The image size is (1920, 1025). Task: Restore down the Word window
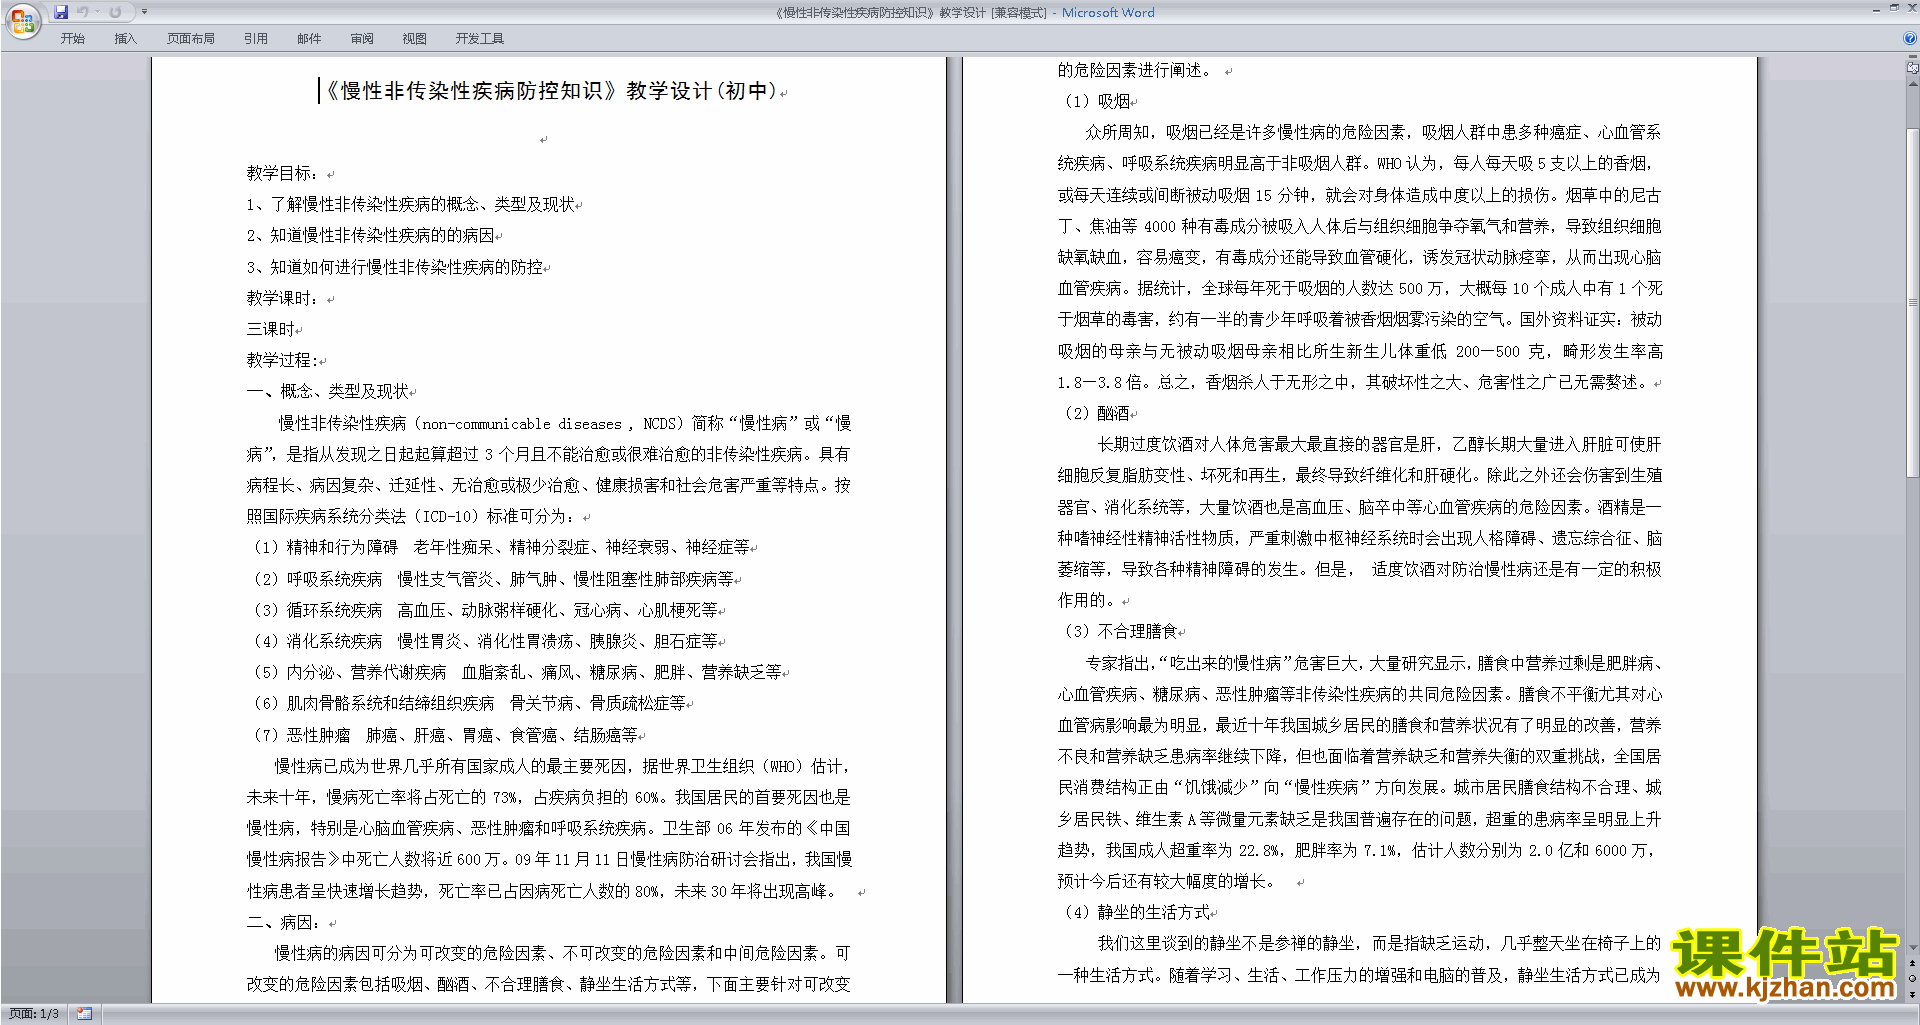(1894, 8)
